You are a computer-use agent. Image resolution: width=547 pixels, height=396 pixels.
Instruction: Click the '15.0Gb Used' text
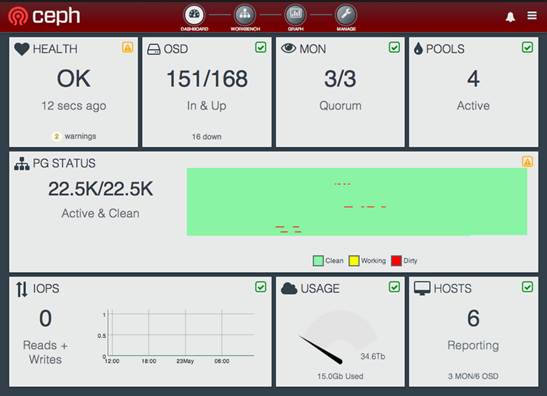(x=340, y=376)
